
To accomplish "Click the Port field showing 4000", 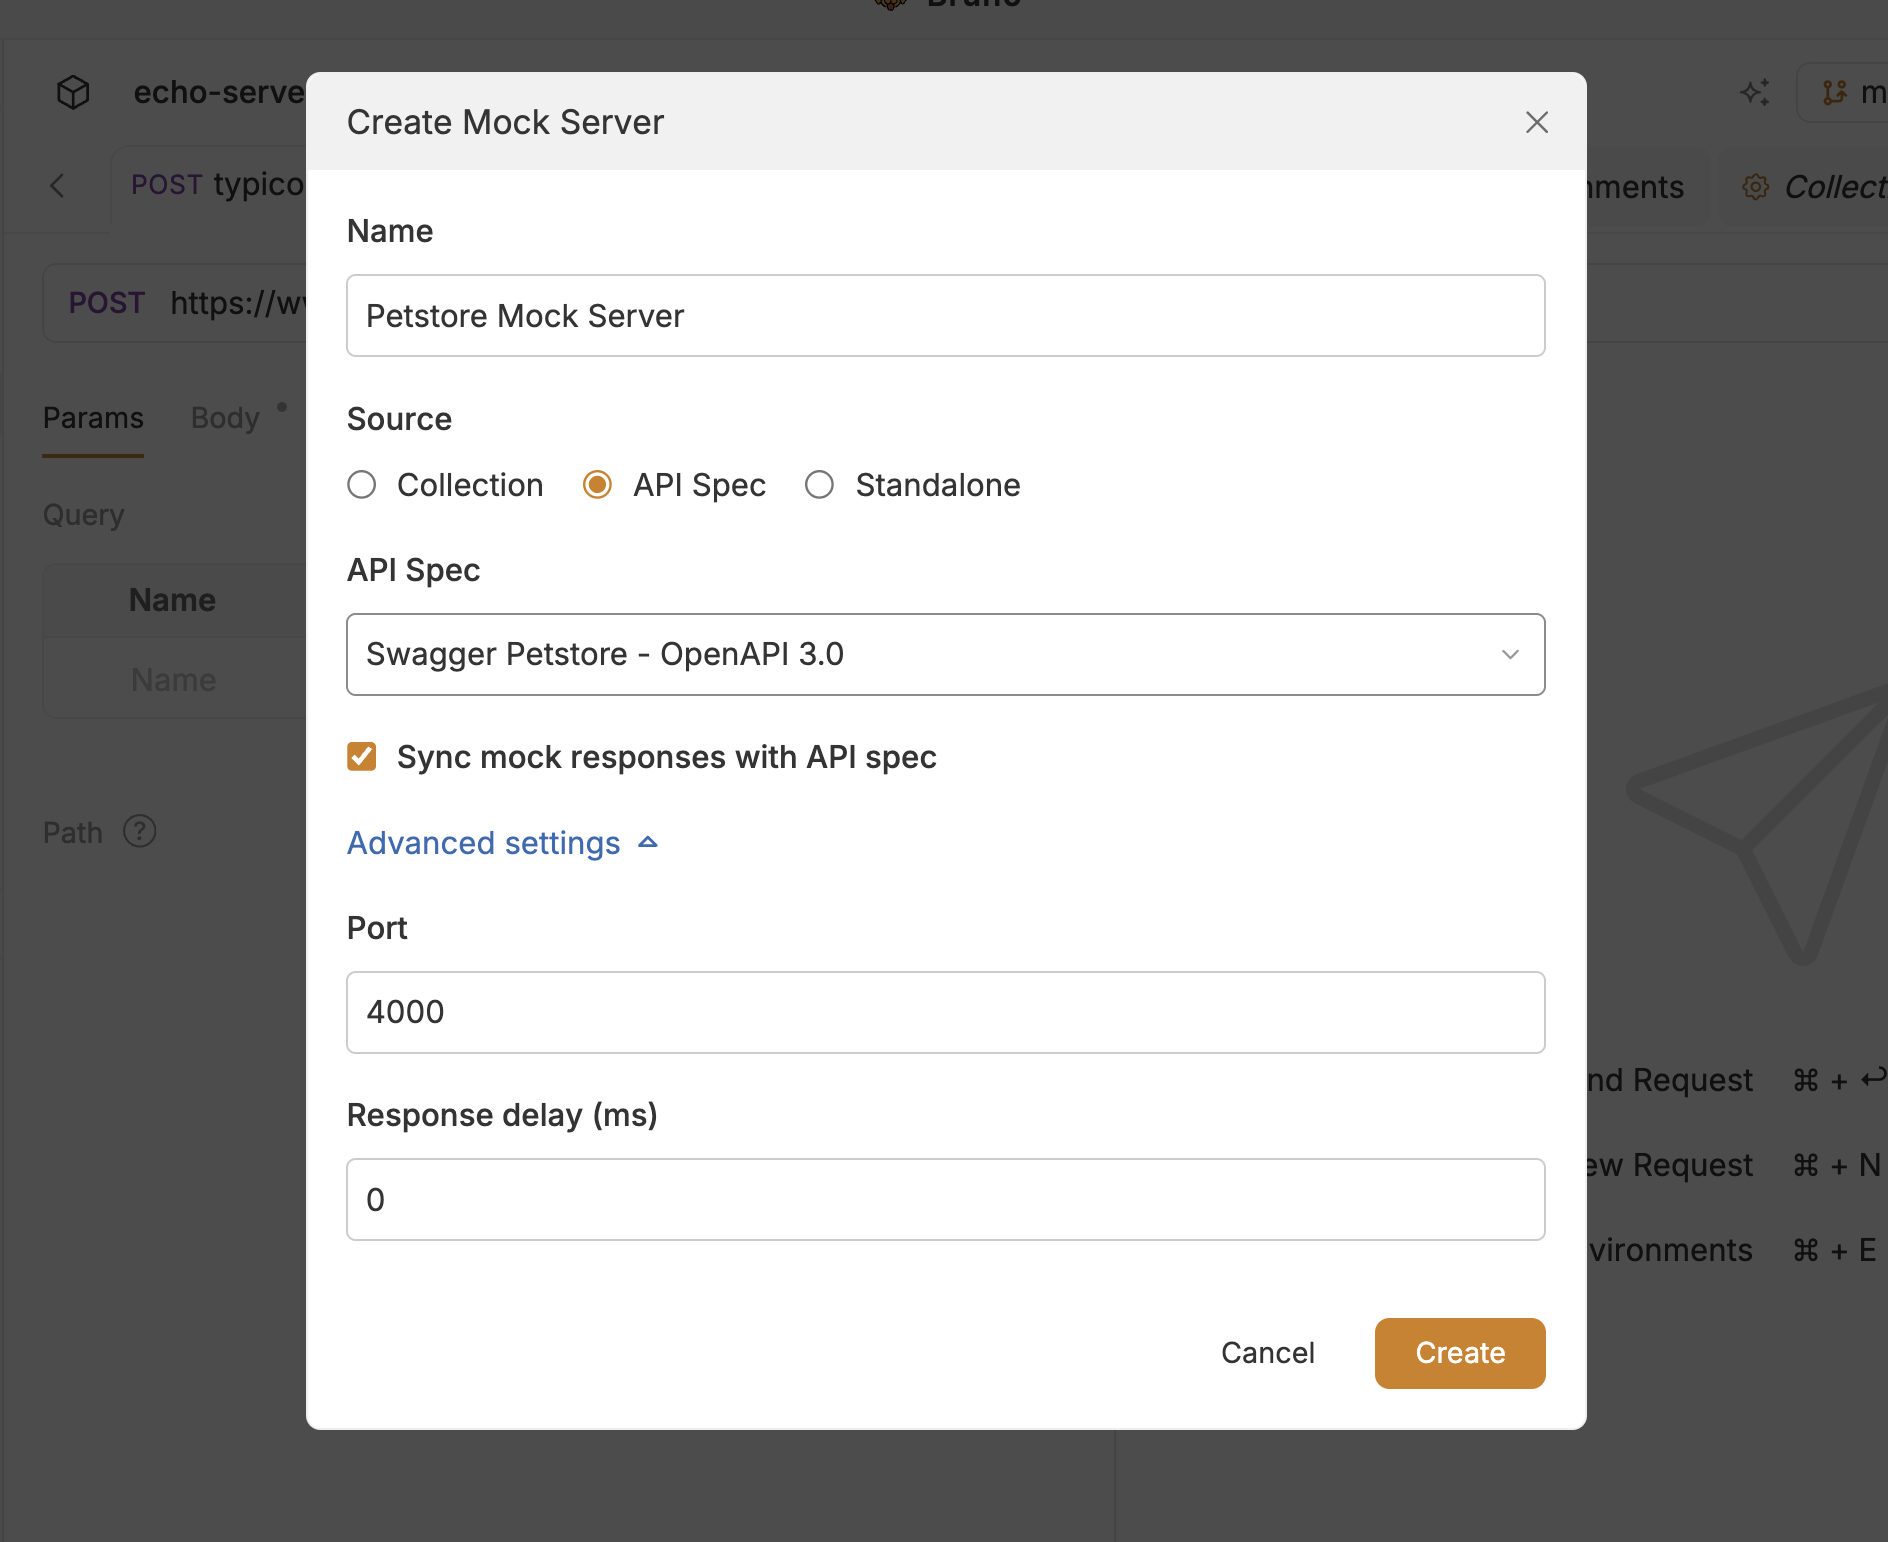I will 945,1012.
